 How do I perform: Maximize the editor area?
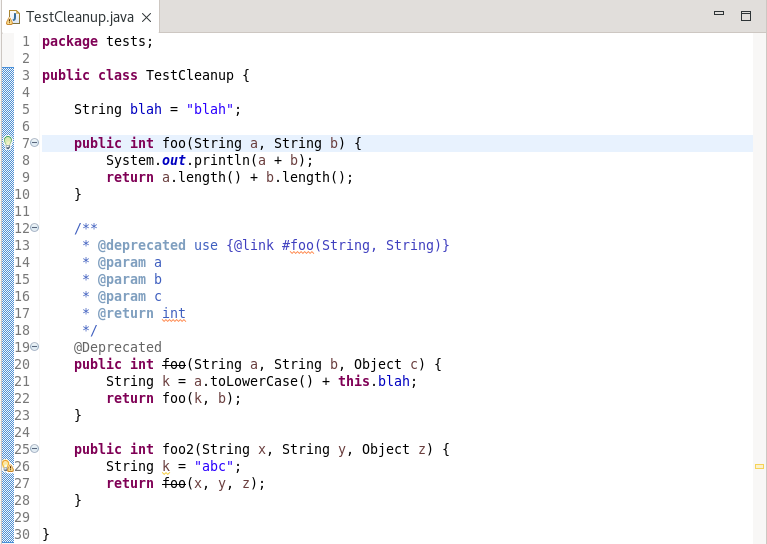[x=745, y=16]
